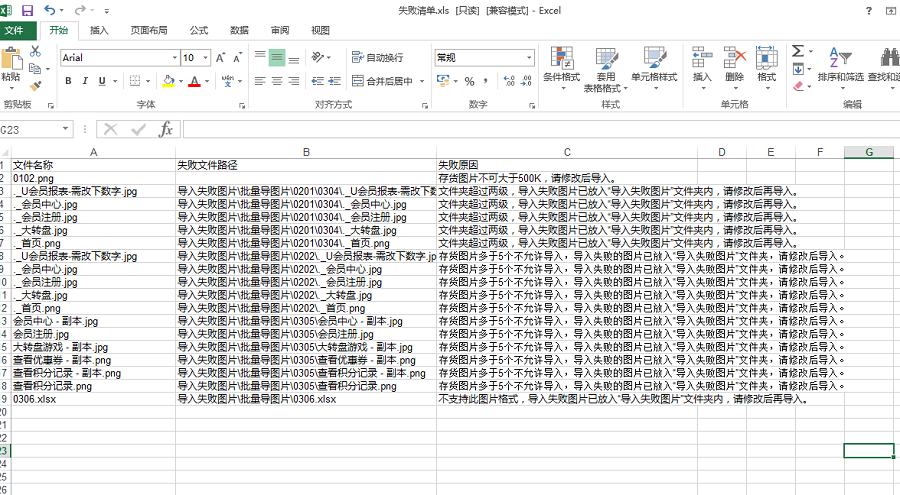Click the 查找和选择 binoculars icon
This screenshot has width=900, height=495.
pyautogui.click(x=889, y=57)
